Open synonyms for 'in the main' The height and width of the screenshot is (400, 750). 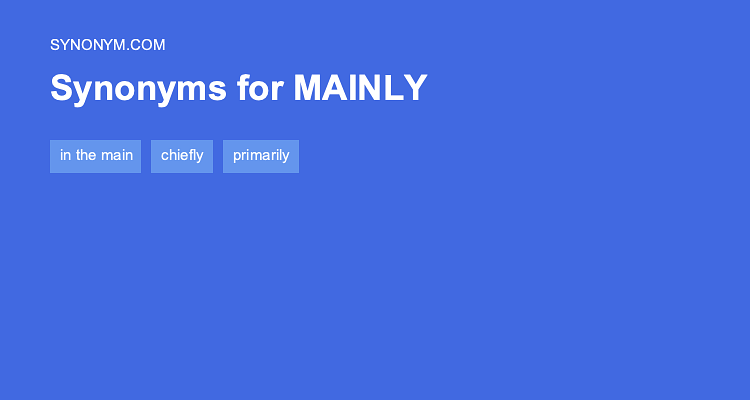tap(95, 156)
